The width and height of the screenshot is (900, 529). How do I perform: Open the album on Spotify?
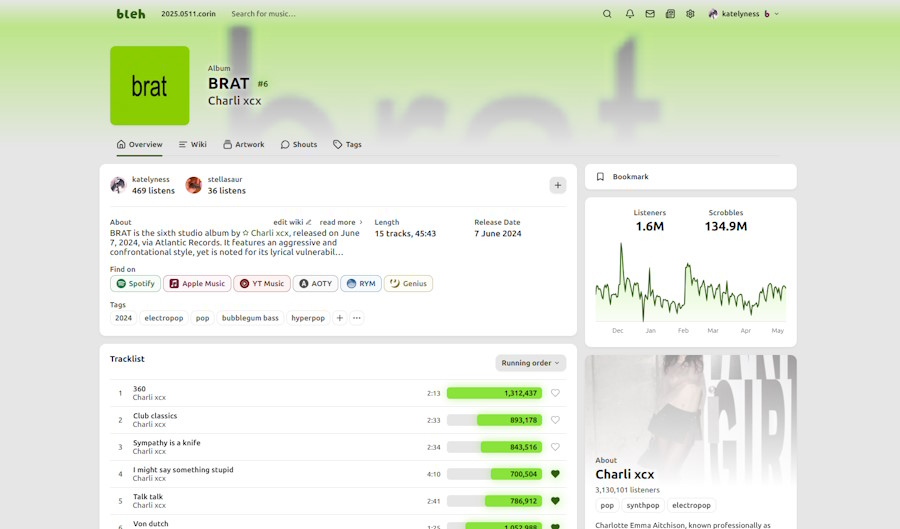tap(135, 284)
